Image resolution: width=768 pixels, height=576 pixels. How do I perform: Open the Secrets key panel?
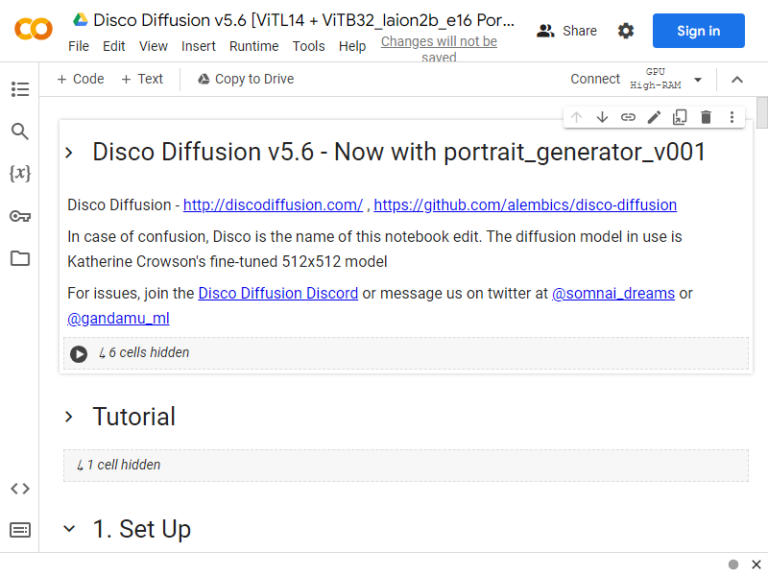coord(20,216)
